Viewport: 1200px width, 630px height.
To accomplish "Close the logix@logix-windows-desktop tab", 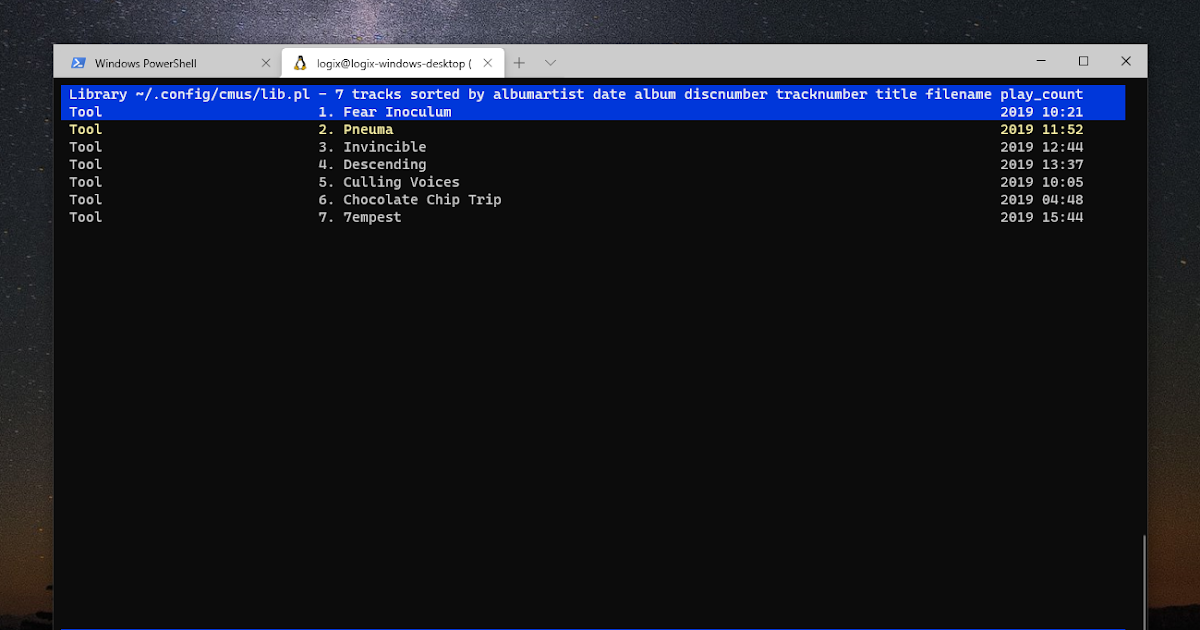I will [487, 62].
